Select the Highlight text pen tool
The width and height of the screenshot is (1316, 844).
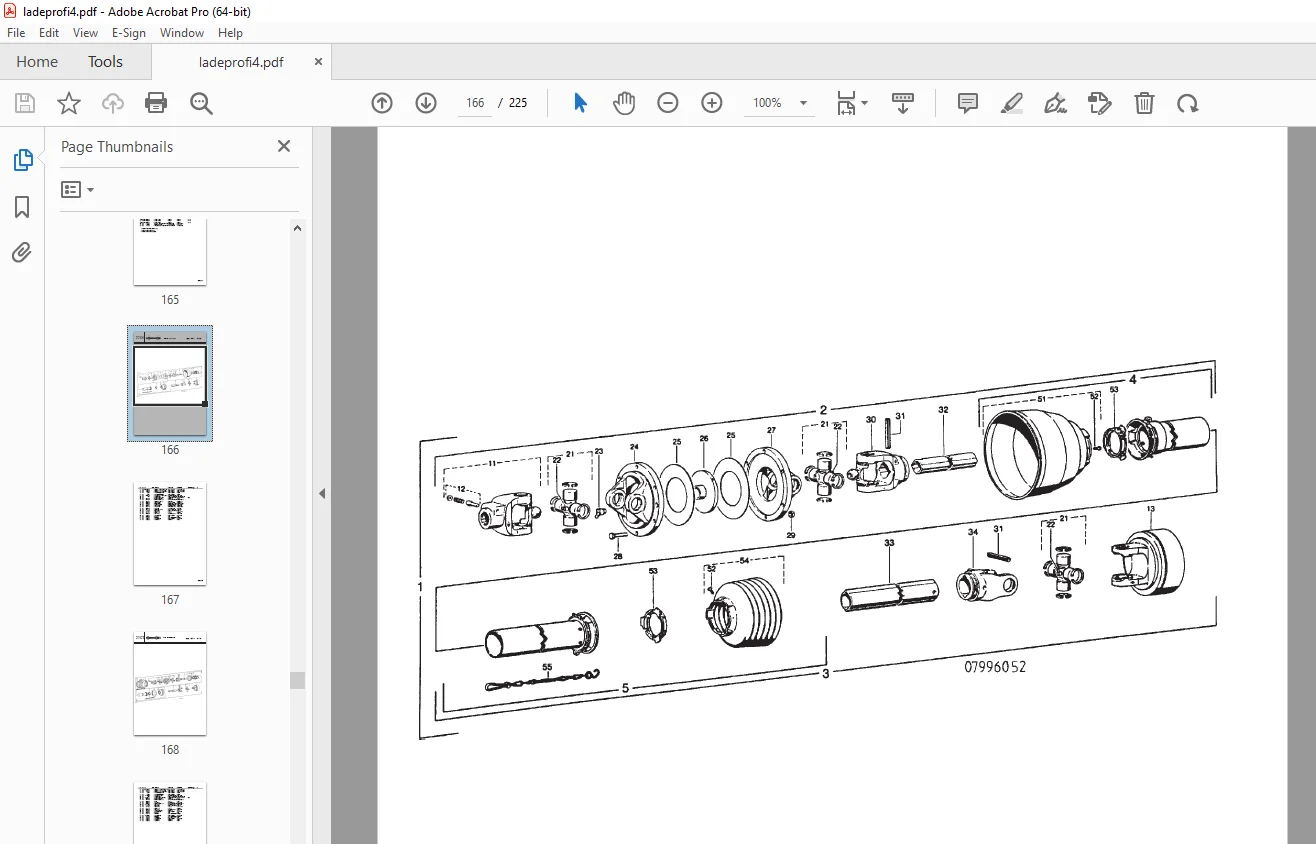(1012, 103)
